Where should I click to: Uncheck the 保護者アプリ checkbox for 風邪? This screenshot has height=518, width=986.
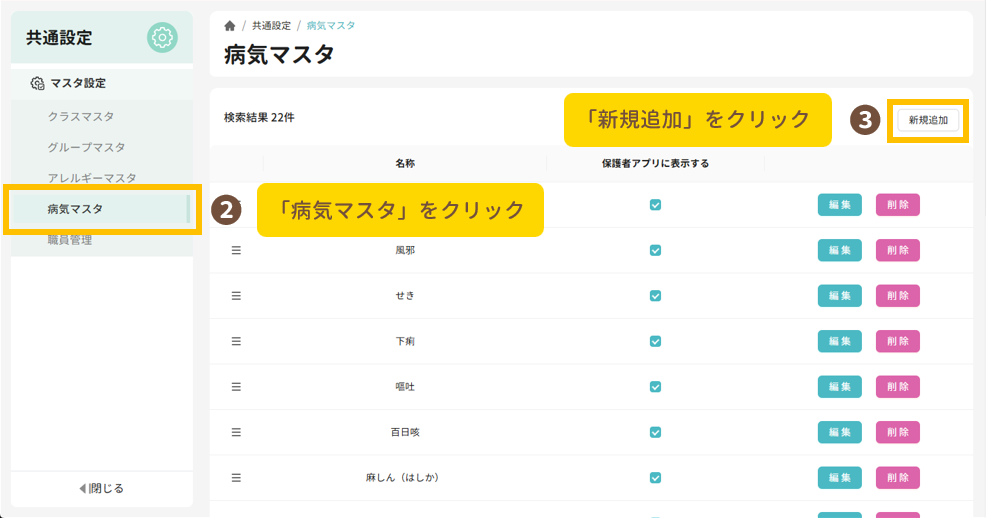[655, 250]
